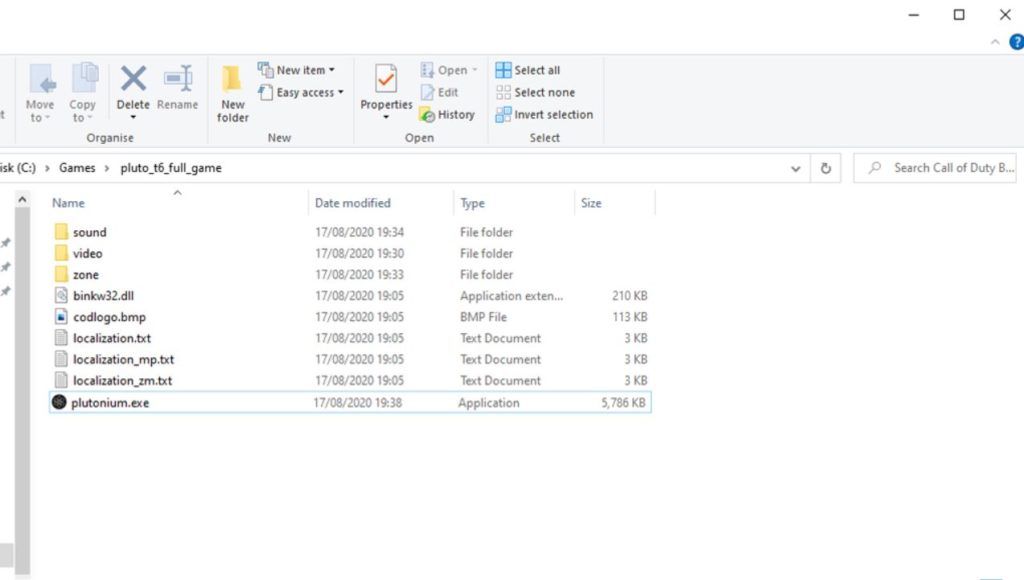Open file History in the ribbon

447,115
